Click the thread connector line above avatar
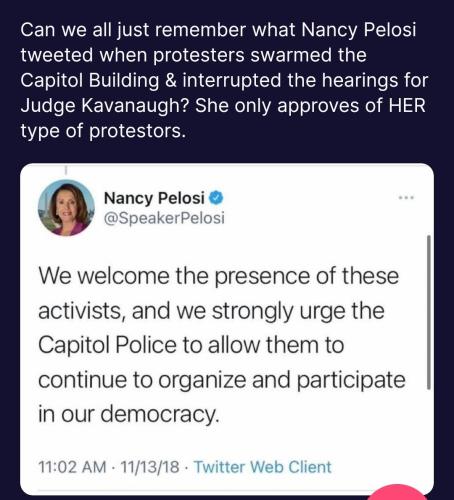The image size is (454, 500). [x=66, y=170]
